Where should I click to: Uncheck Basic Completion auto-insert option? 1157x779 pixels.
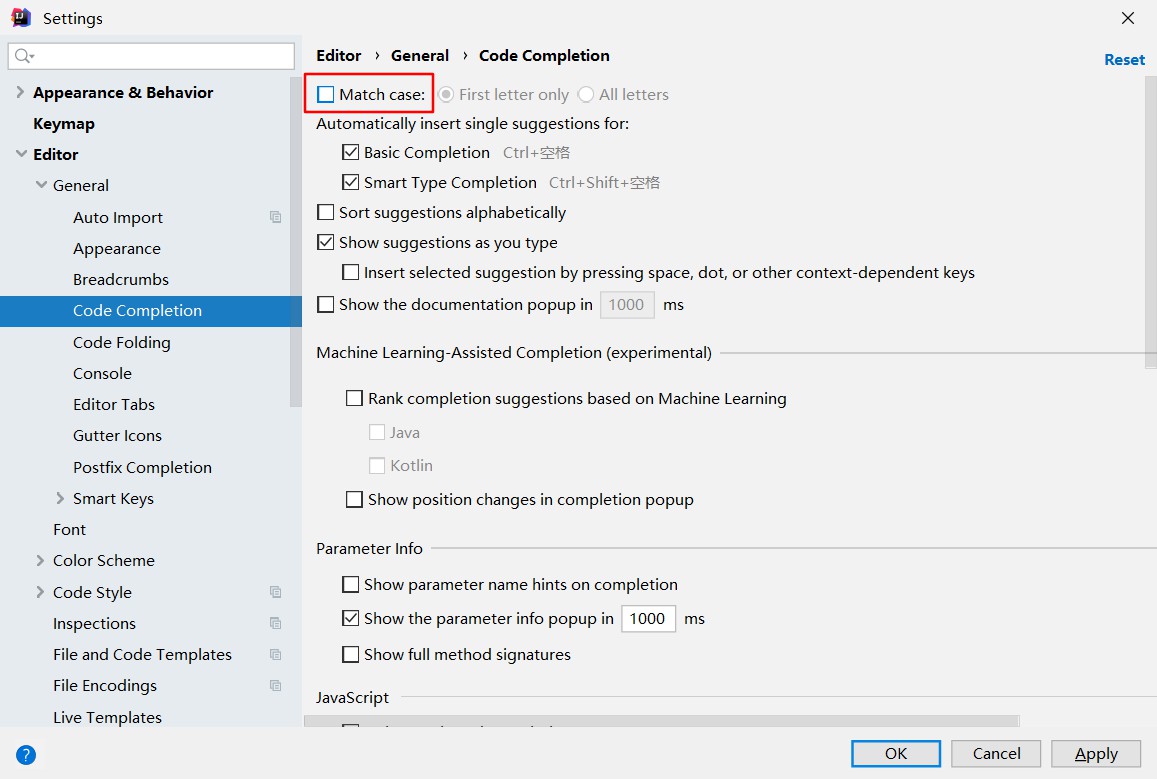tap(351, 153)
